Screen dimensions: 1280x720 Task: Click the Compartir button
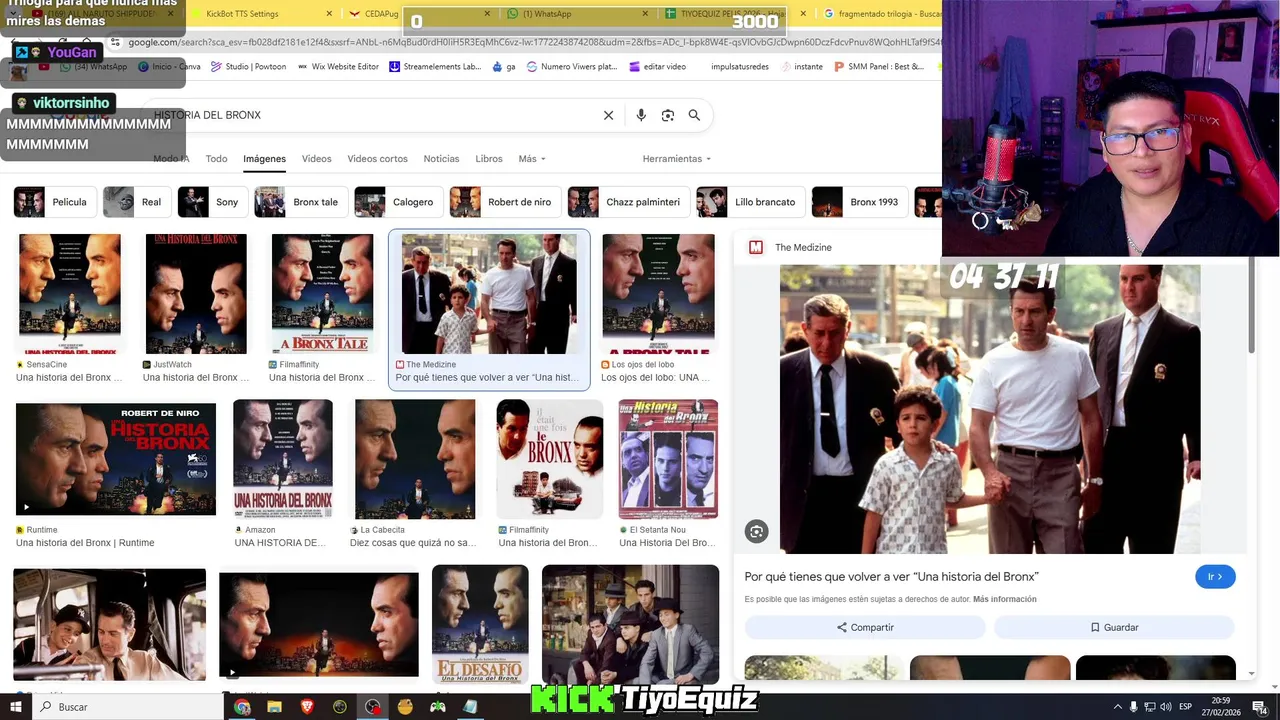pos(865,627)
